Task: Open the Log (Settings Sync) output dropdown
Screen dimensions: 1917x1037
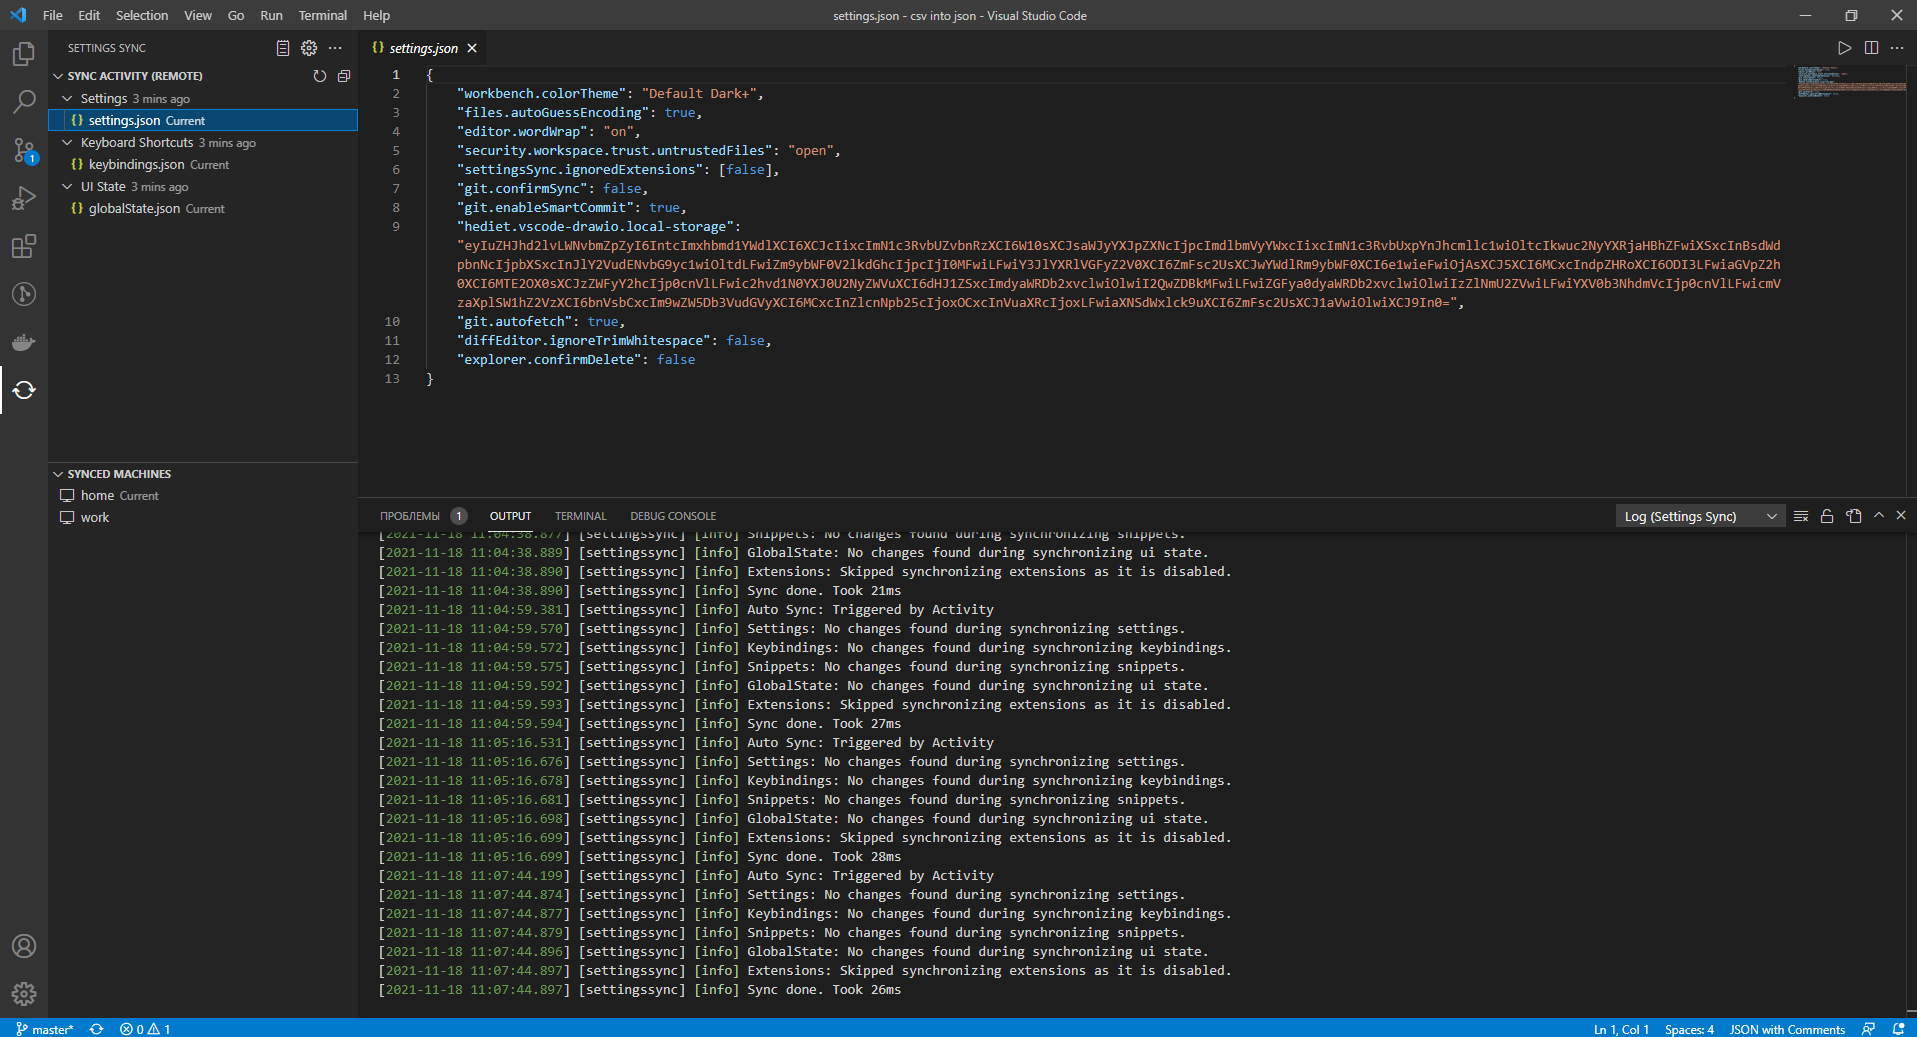Action: coord(1700,516)
